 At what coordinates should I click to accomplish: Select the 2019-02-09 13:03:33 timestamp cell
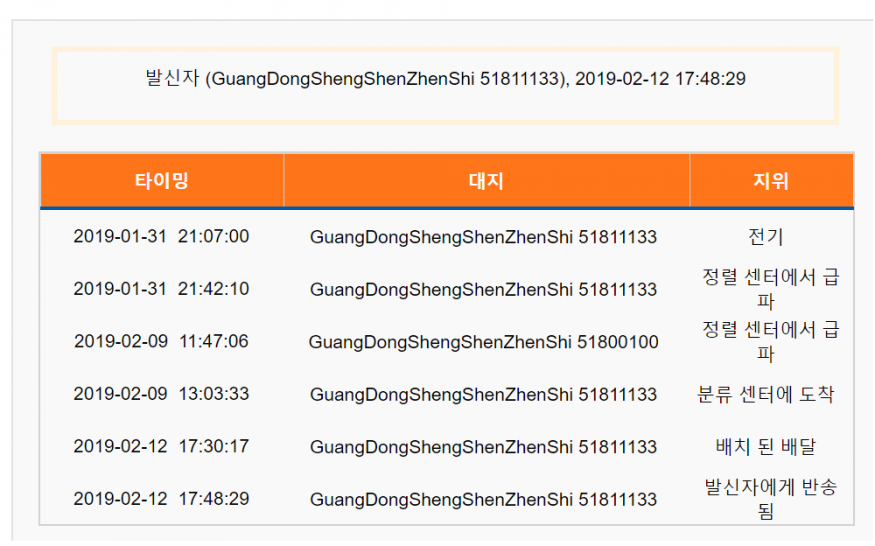pos(161,394)
